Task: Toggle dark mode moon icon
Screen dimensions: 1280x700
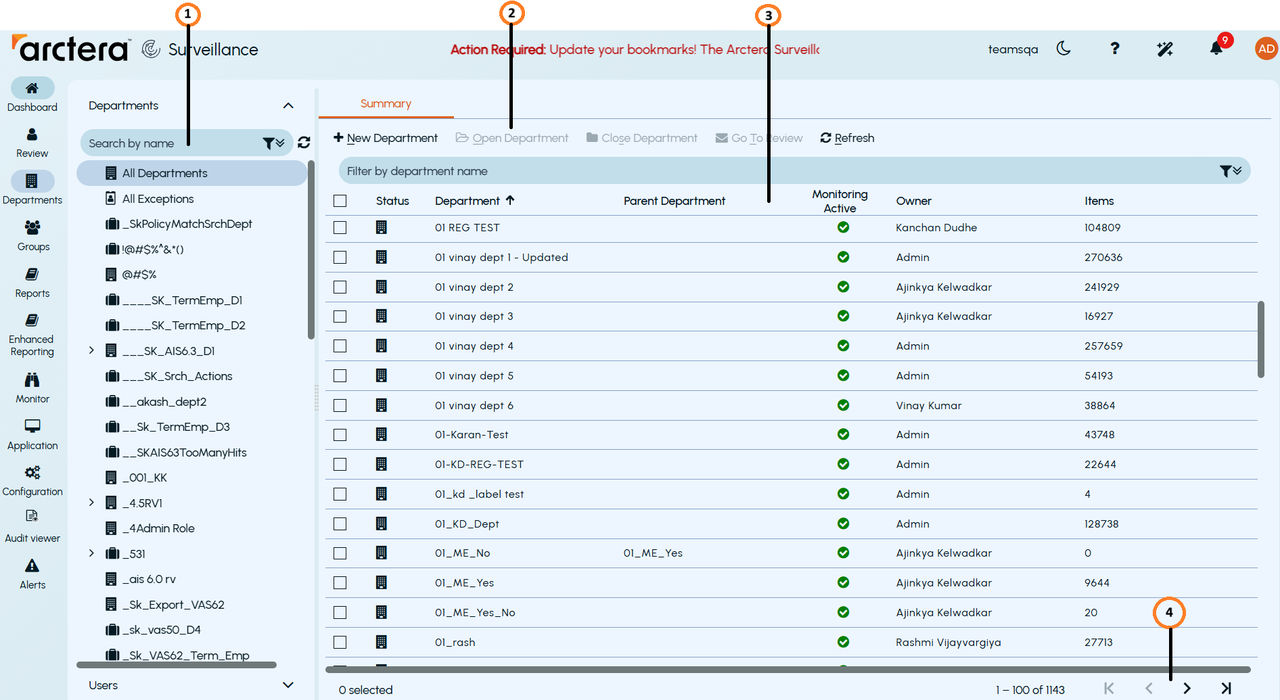Action: point(1064,48)
